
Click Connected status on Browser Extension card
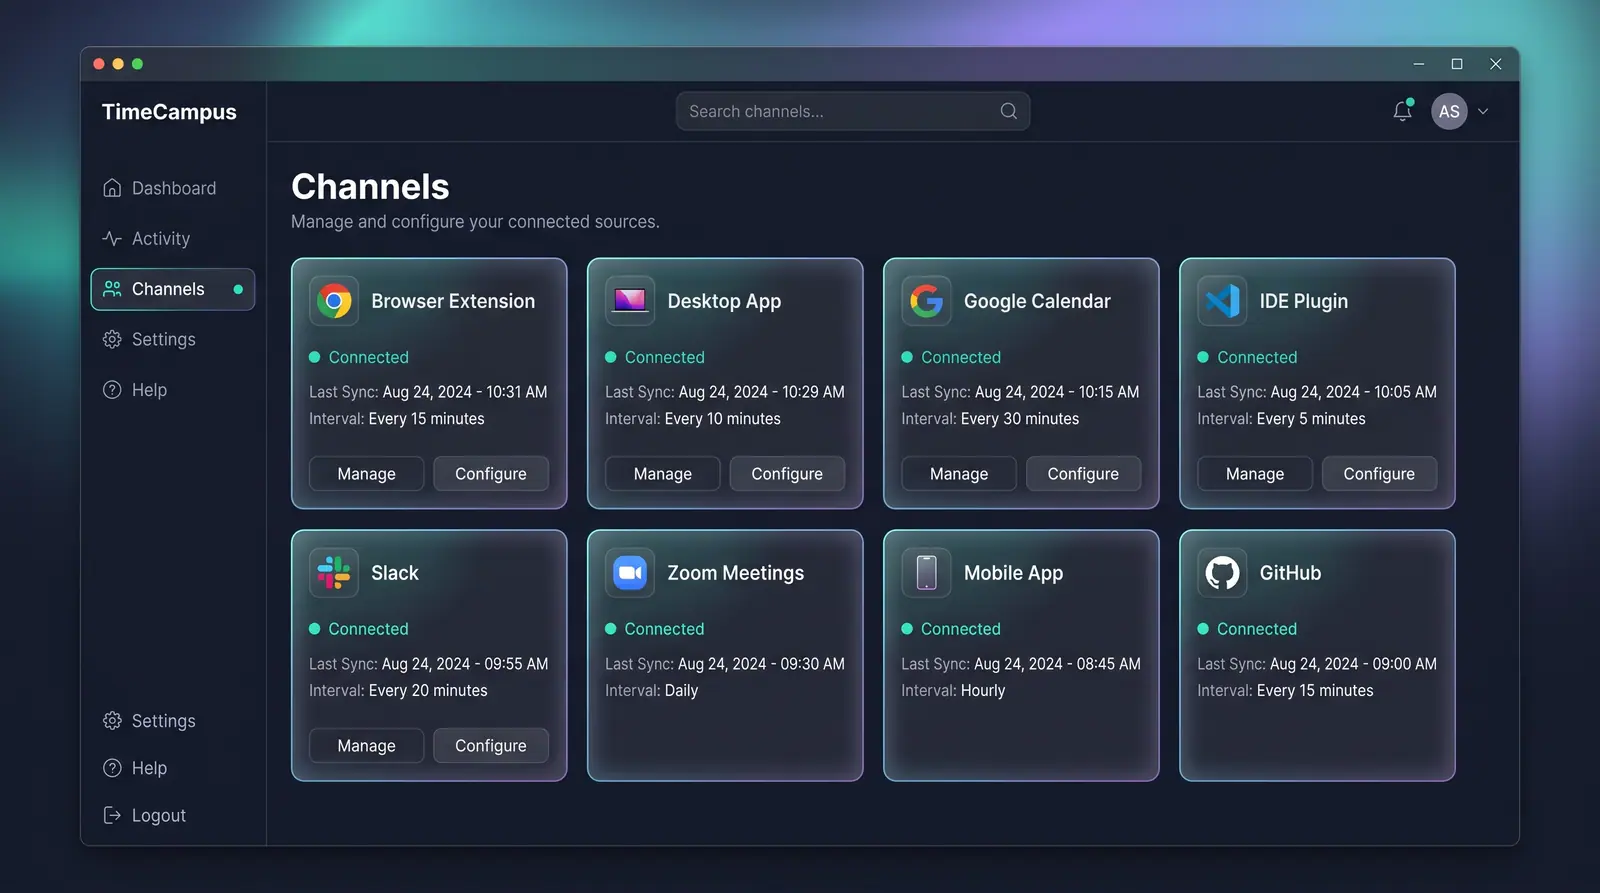pos(359,357)
